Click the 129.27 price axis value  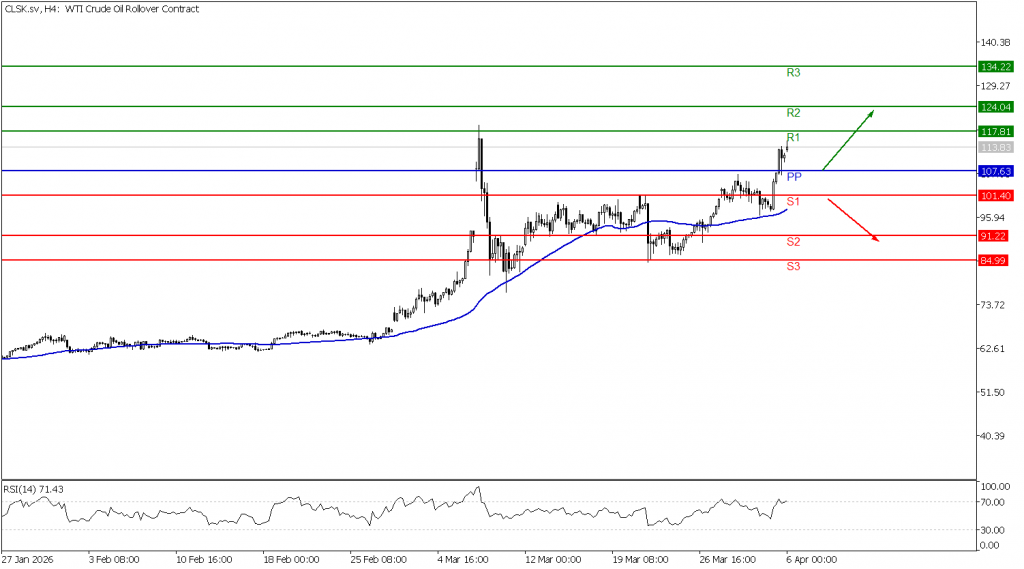[995, 86]
